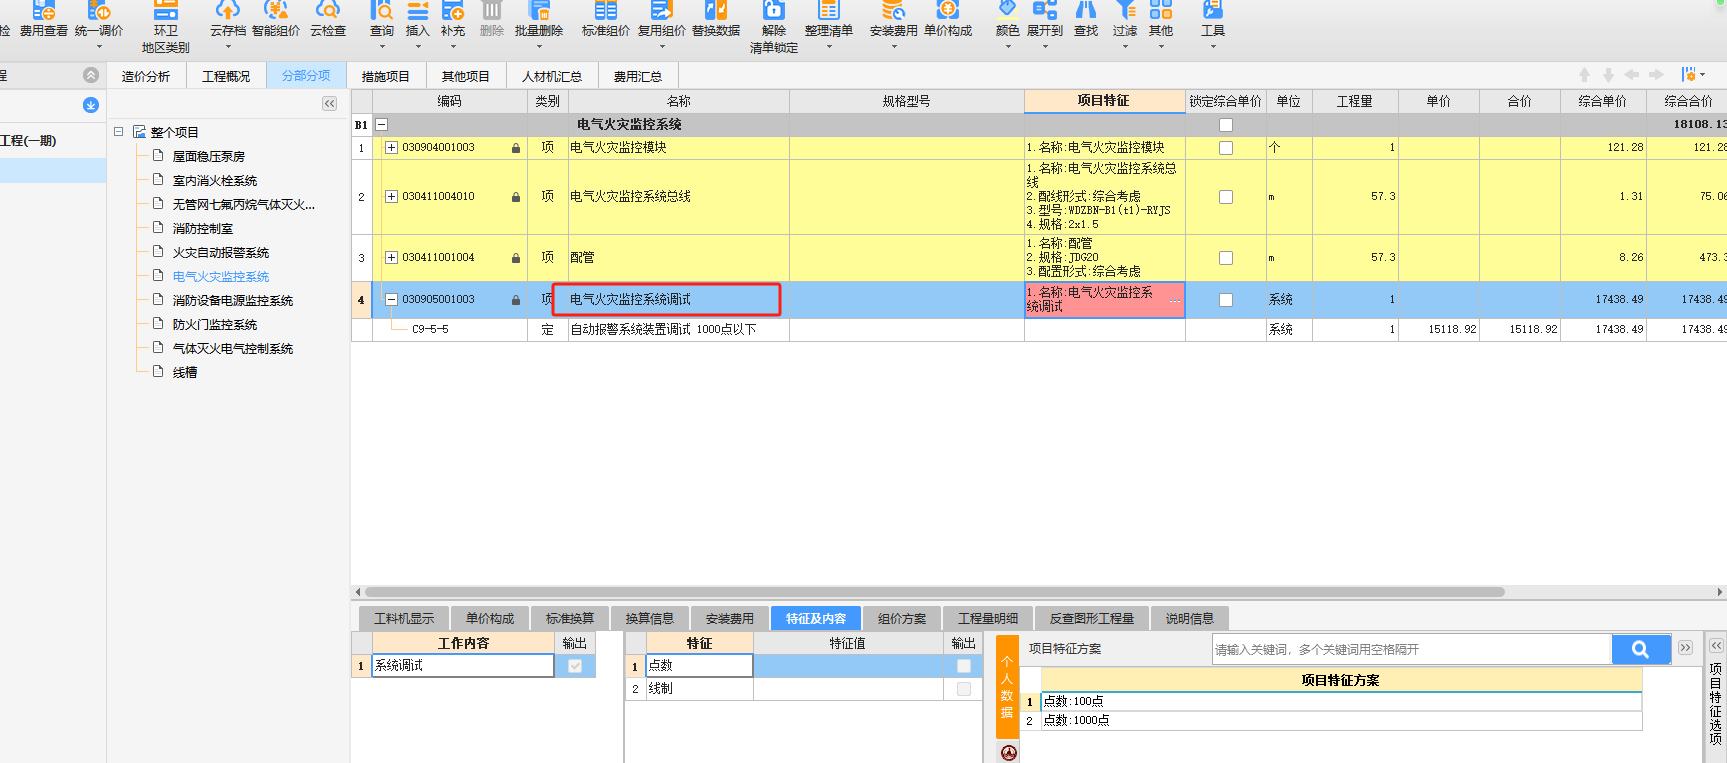Switch to the 造价分析 tab
The width and height of the screenshot is (1727, 763).
(x=146, y=76)
